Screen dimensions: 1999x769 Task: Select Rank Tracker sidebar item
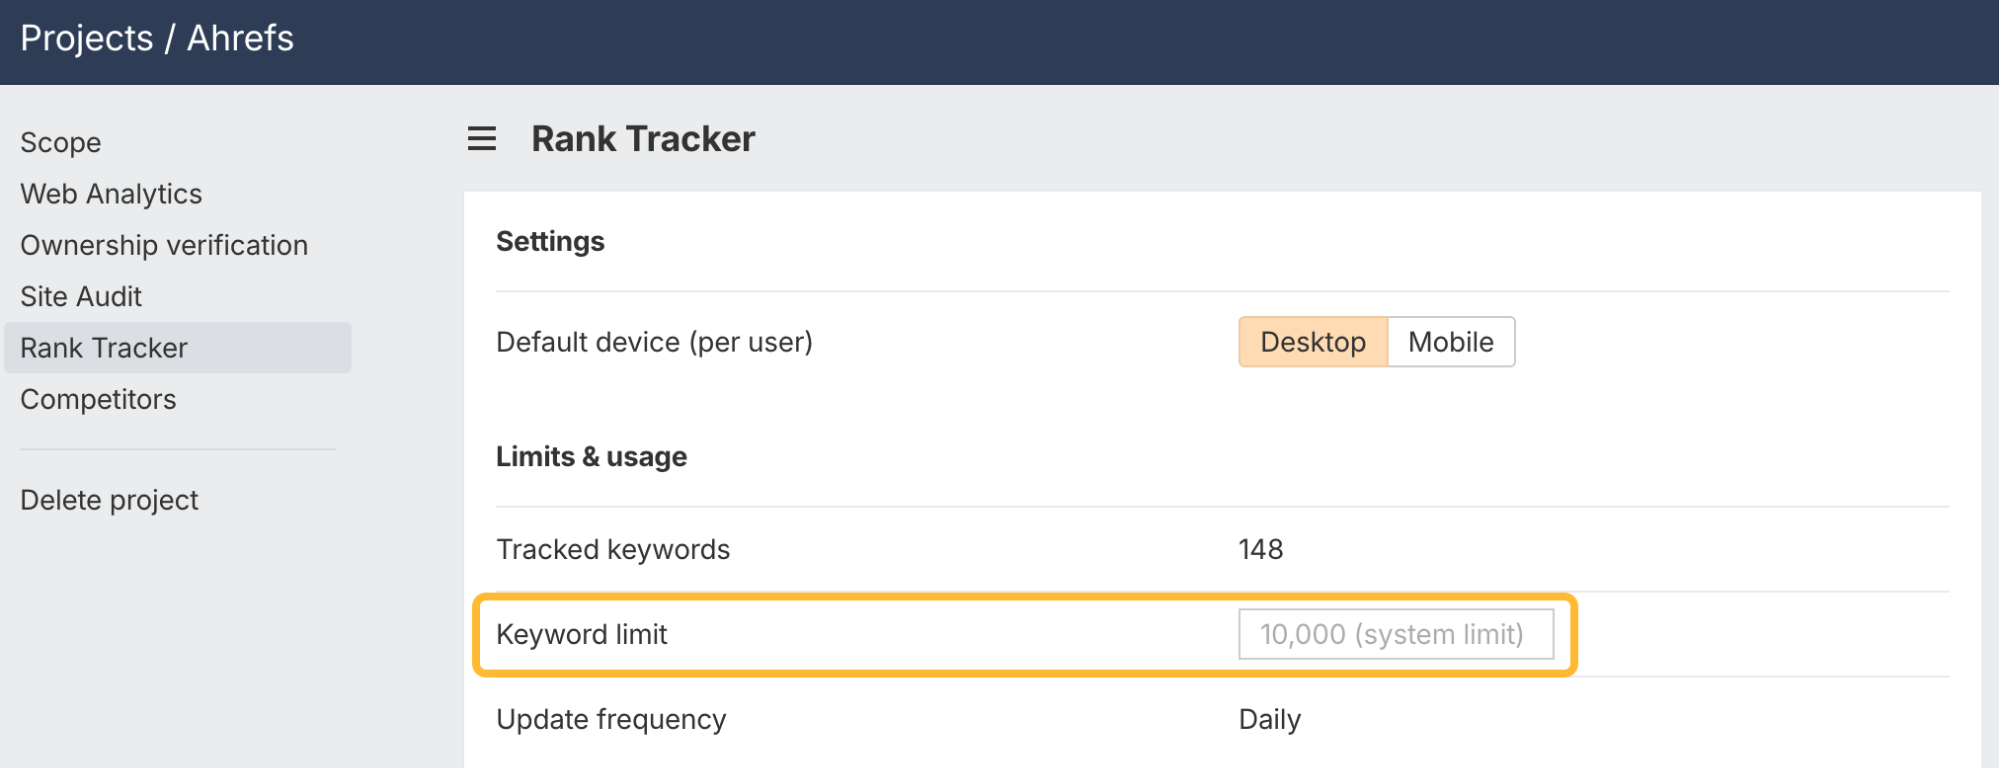[x=104, y=348]
